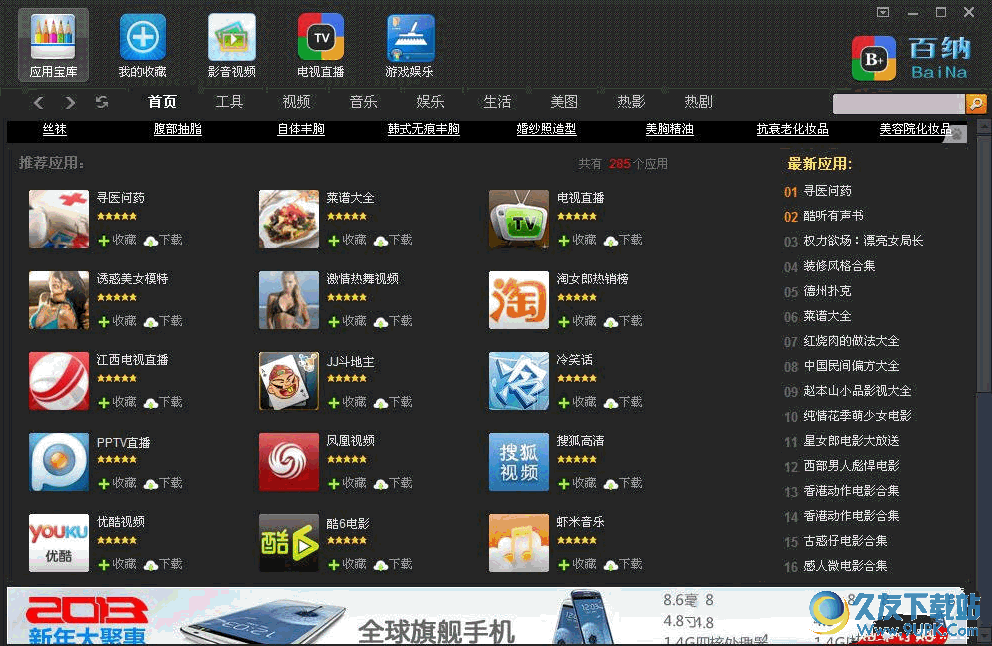Viewport: 992px width, 646px height.
Task: Switch to the 热影 tab
Action: coord(631,102)
